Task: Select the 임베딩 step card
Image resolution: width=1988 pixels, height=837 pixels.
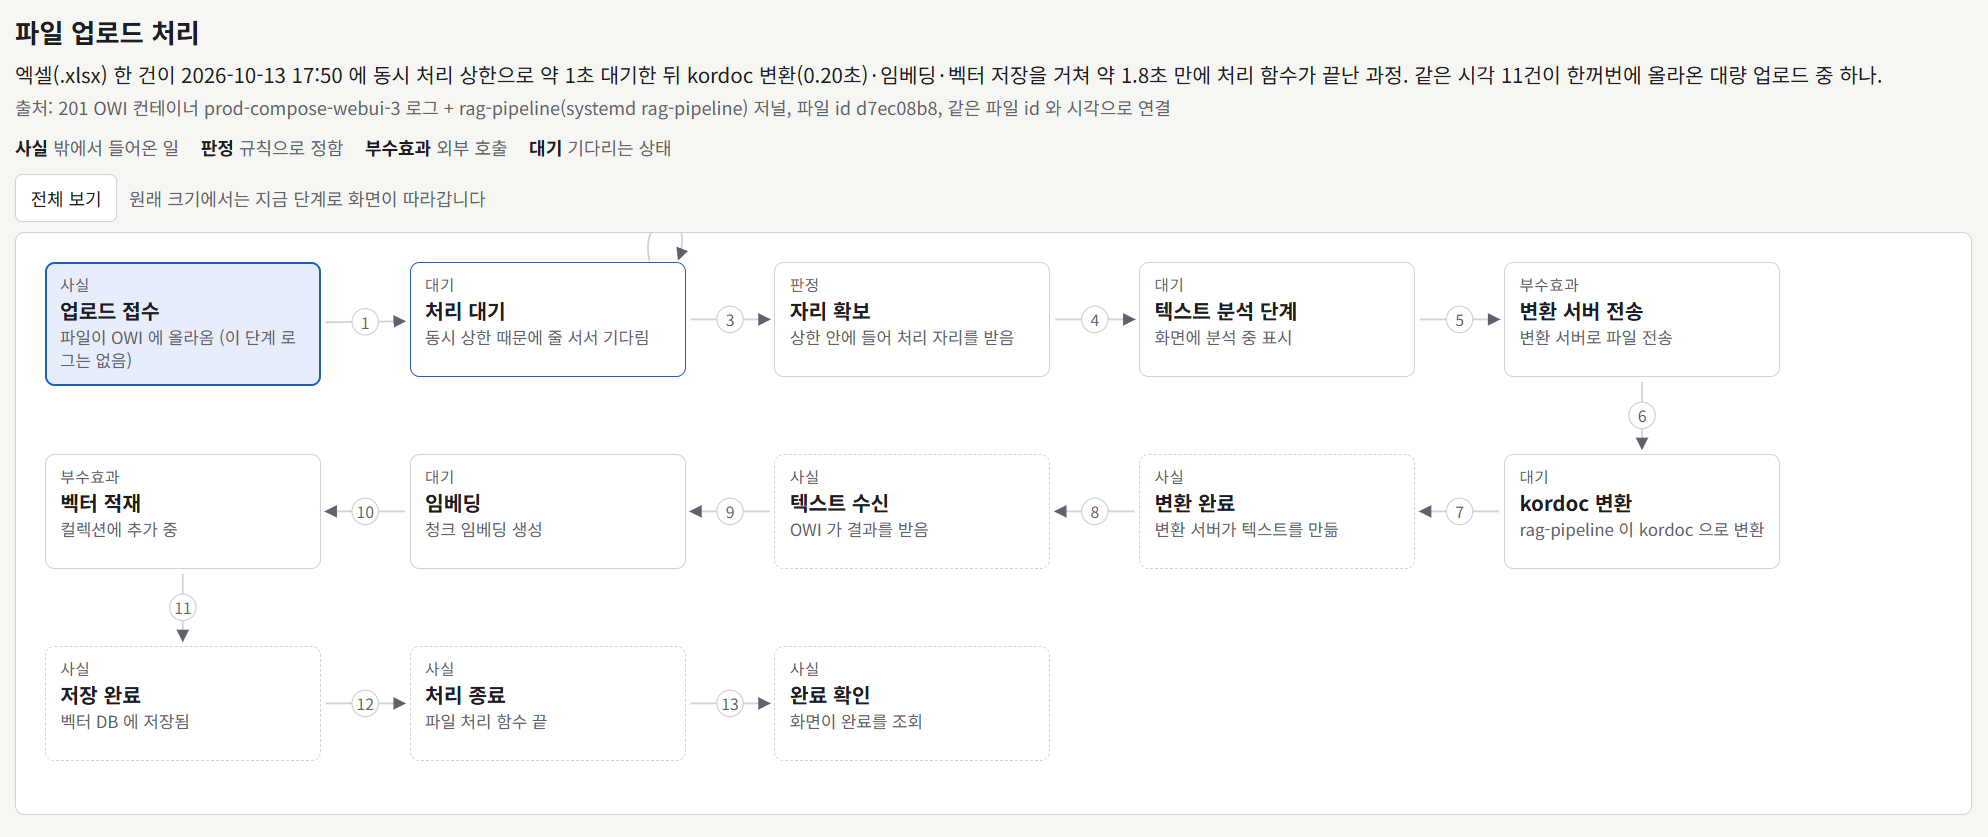Action: coord(548,511)
